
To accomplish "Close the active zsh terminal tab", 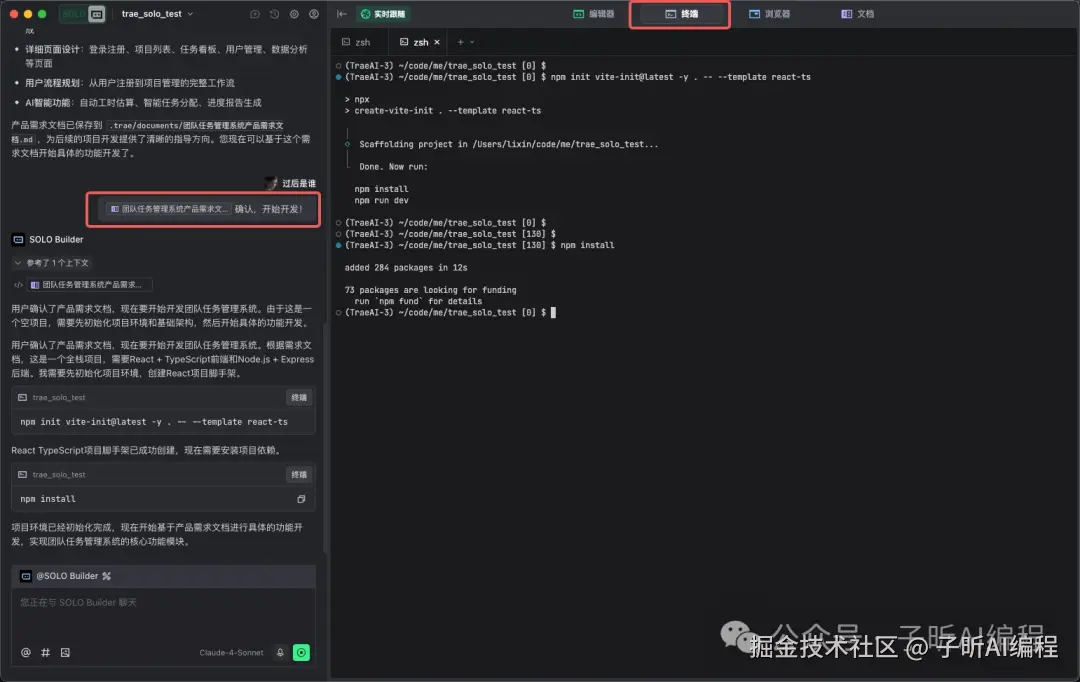I will [x=437, y=42].
